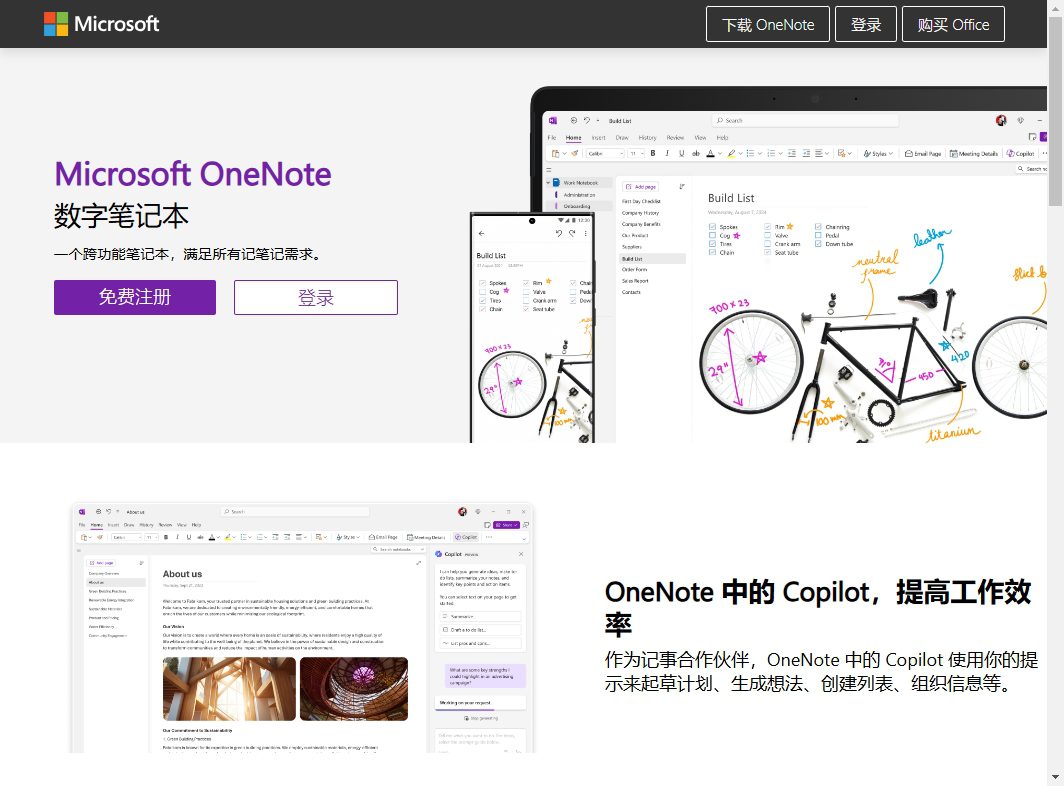This screenshot has height=786, width=1064.
Task: Click Meeting Details in the laptop picture ribbon
Action: 973,153
